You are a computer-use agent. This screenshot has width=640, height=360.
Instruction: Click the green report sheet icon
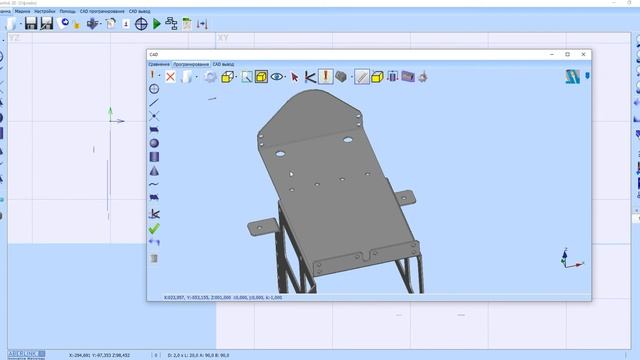(x=187, y=24)
